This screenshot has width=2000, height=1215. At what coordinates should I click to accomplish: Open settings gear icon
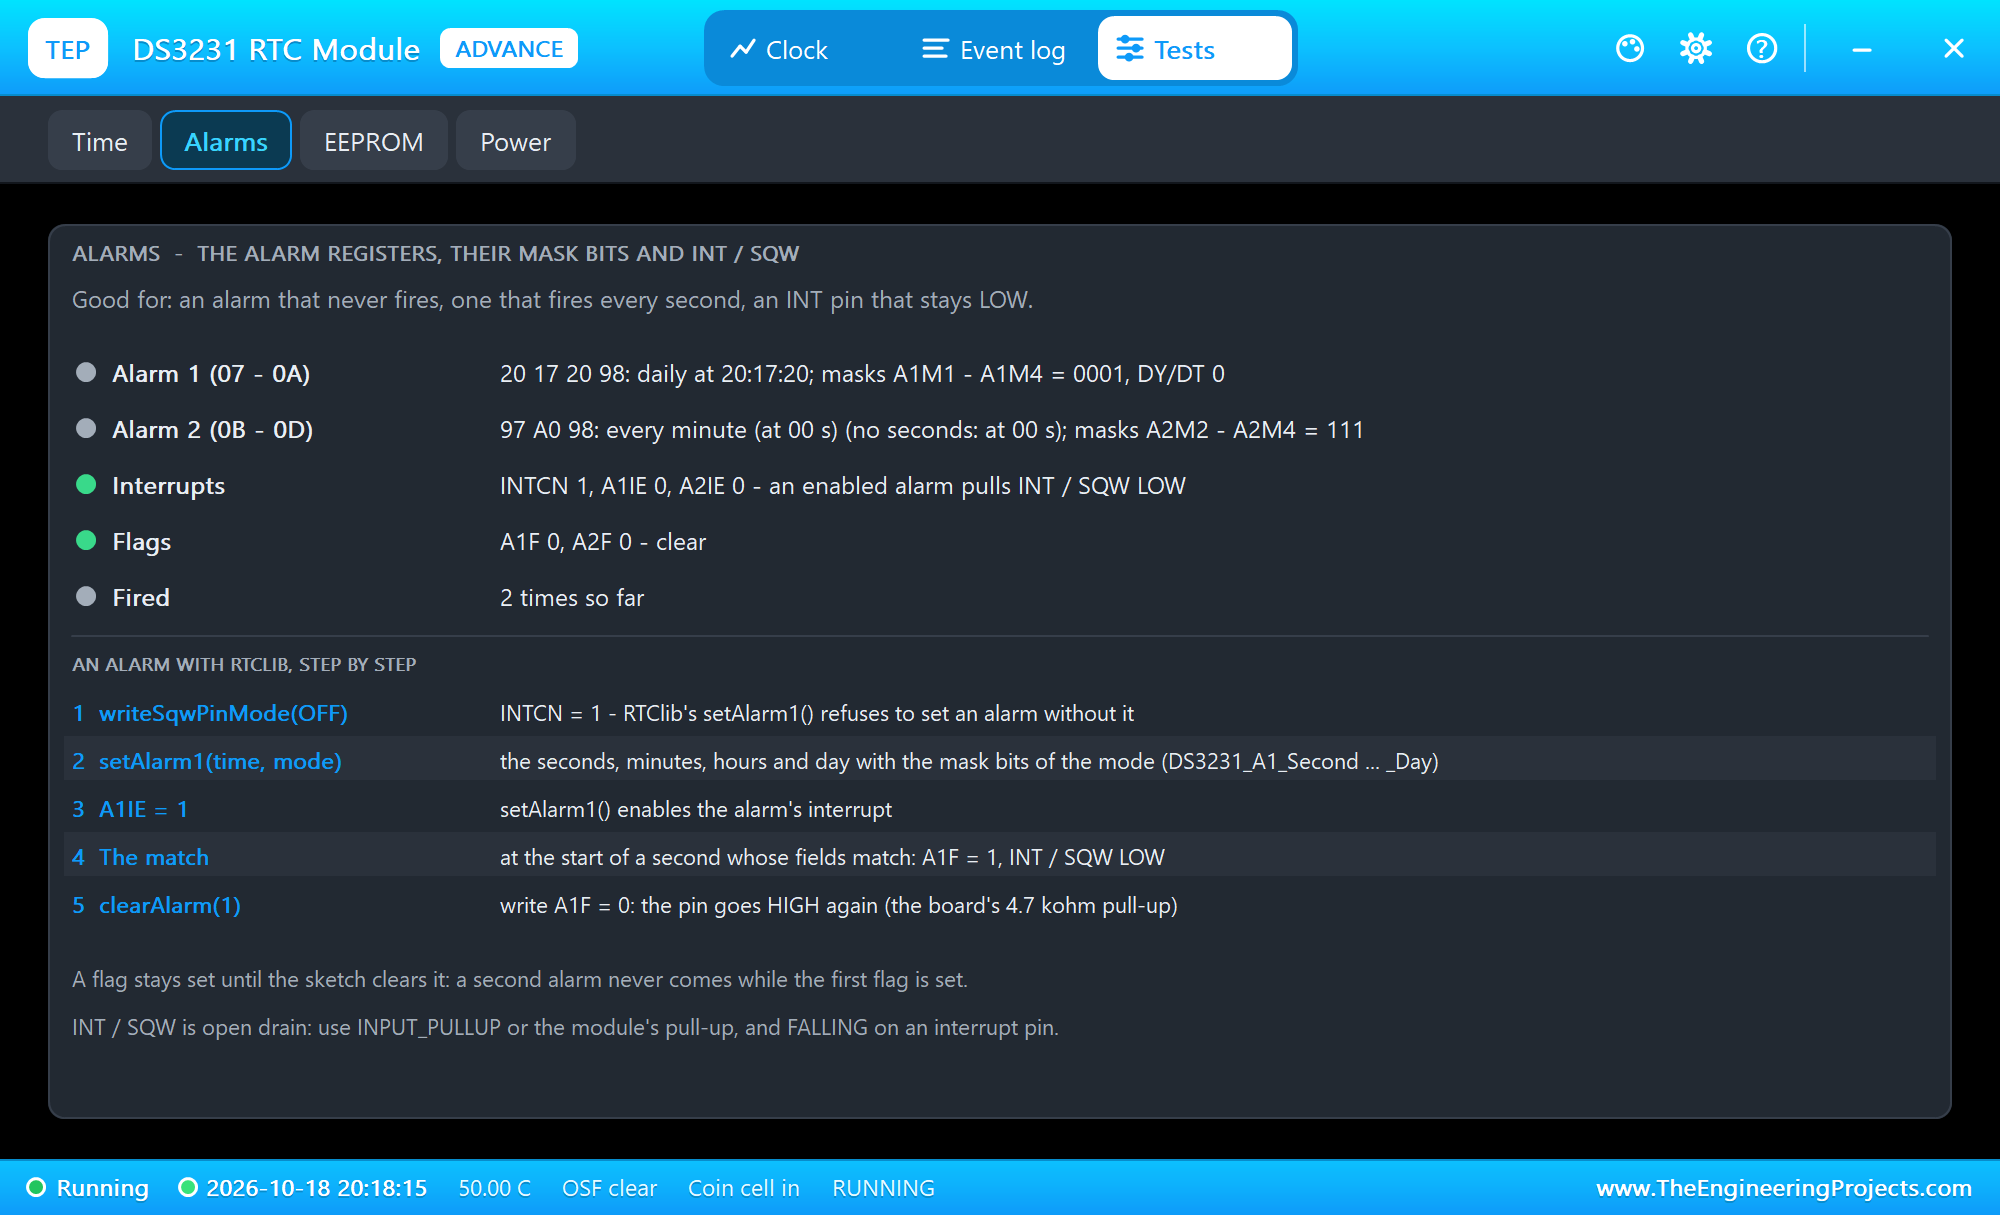click(1696, 49)
